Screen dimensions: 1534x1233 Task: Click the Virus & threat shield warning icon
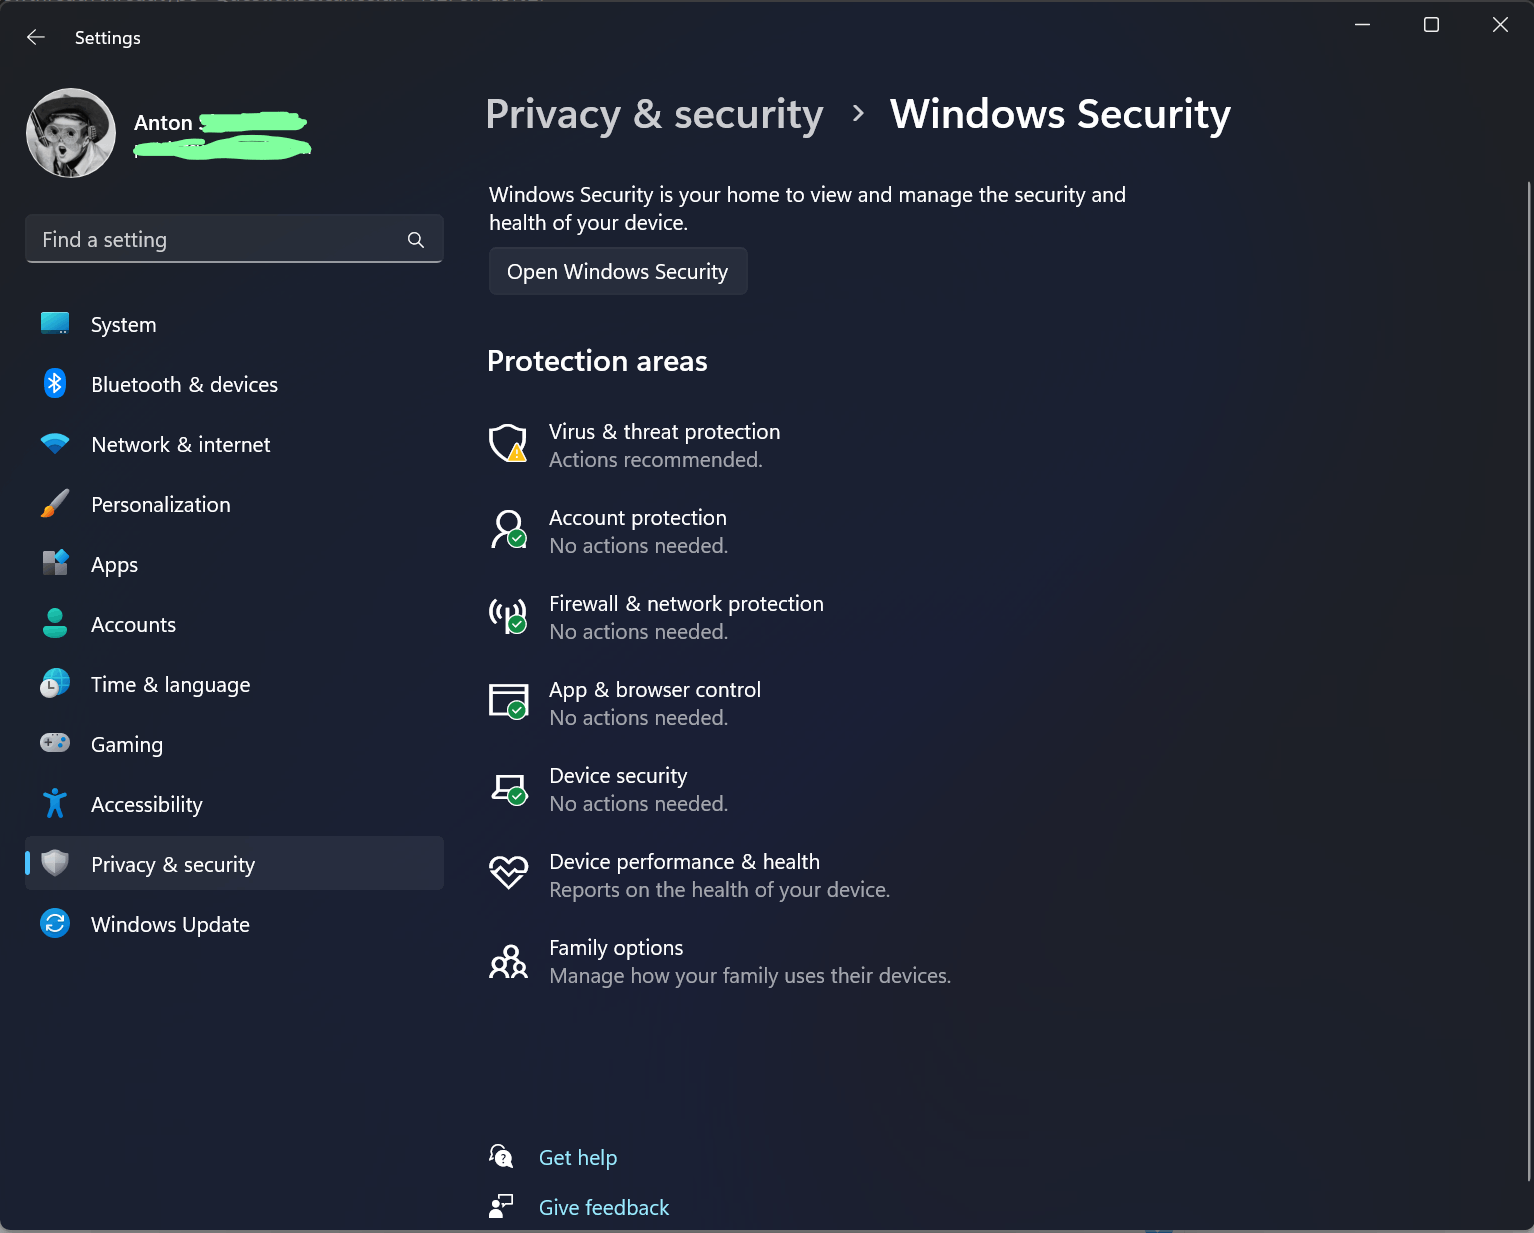508,443
